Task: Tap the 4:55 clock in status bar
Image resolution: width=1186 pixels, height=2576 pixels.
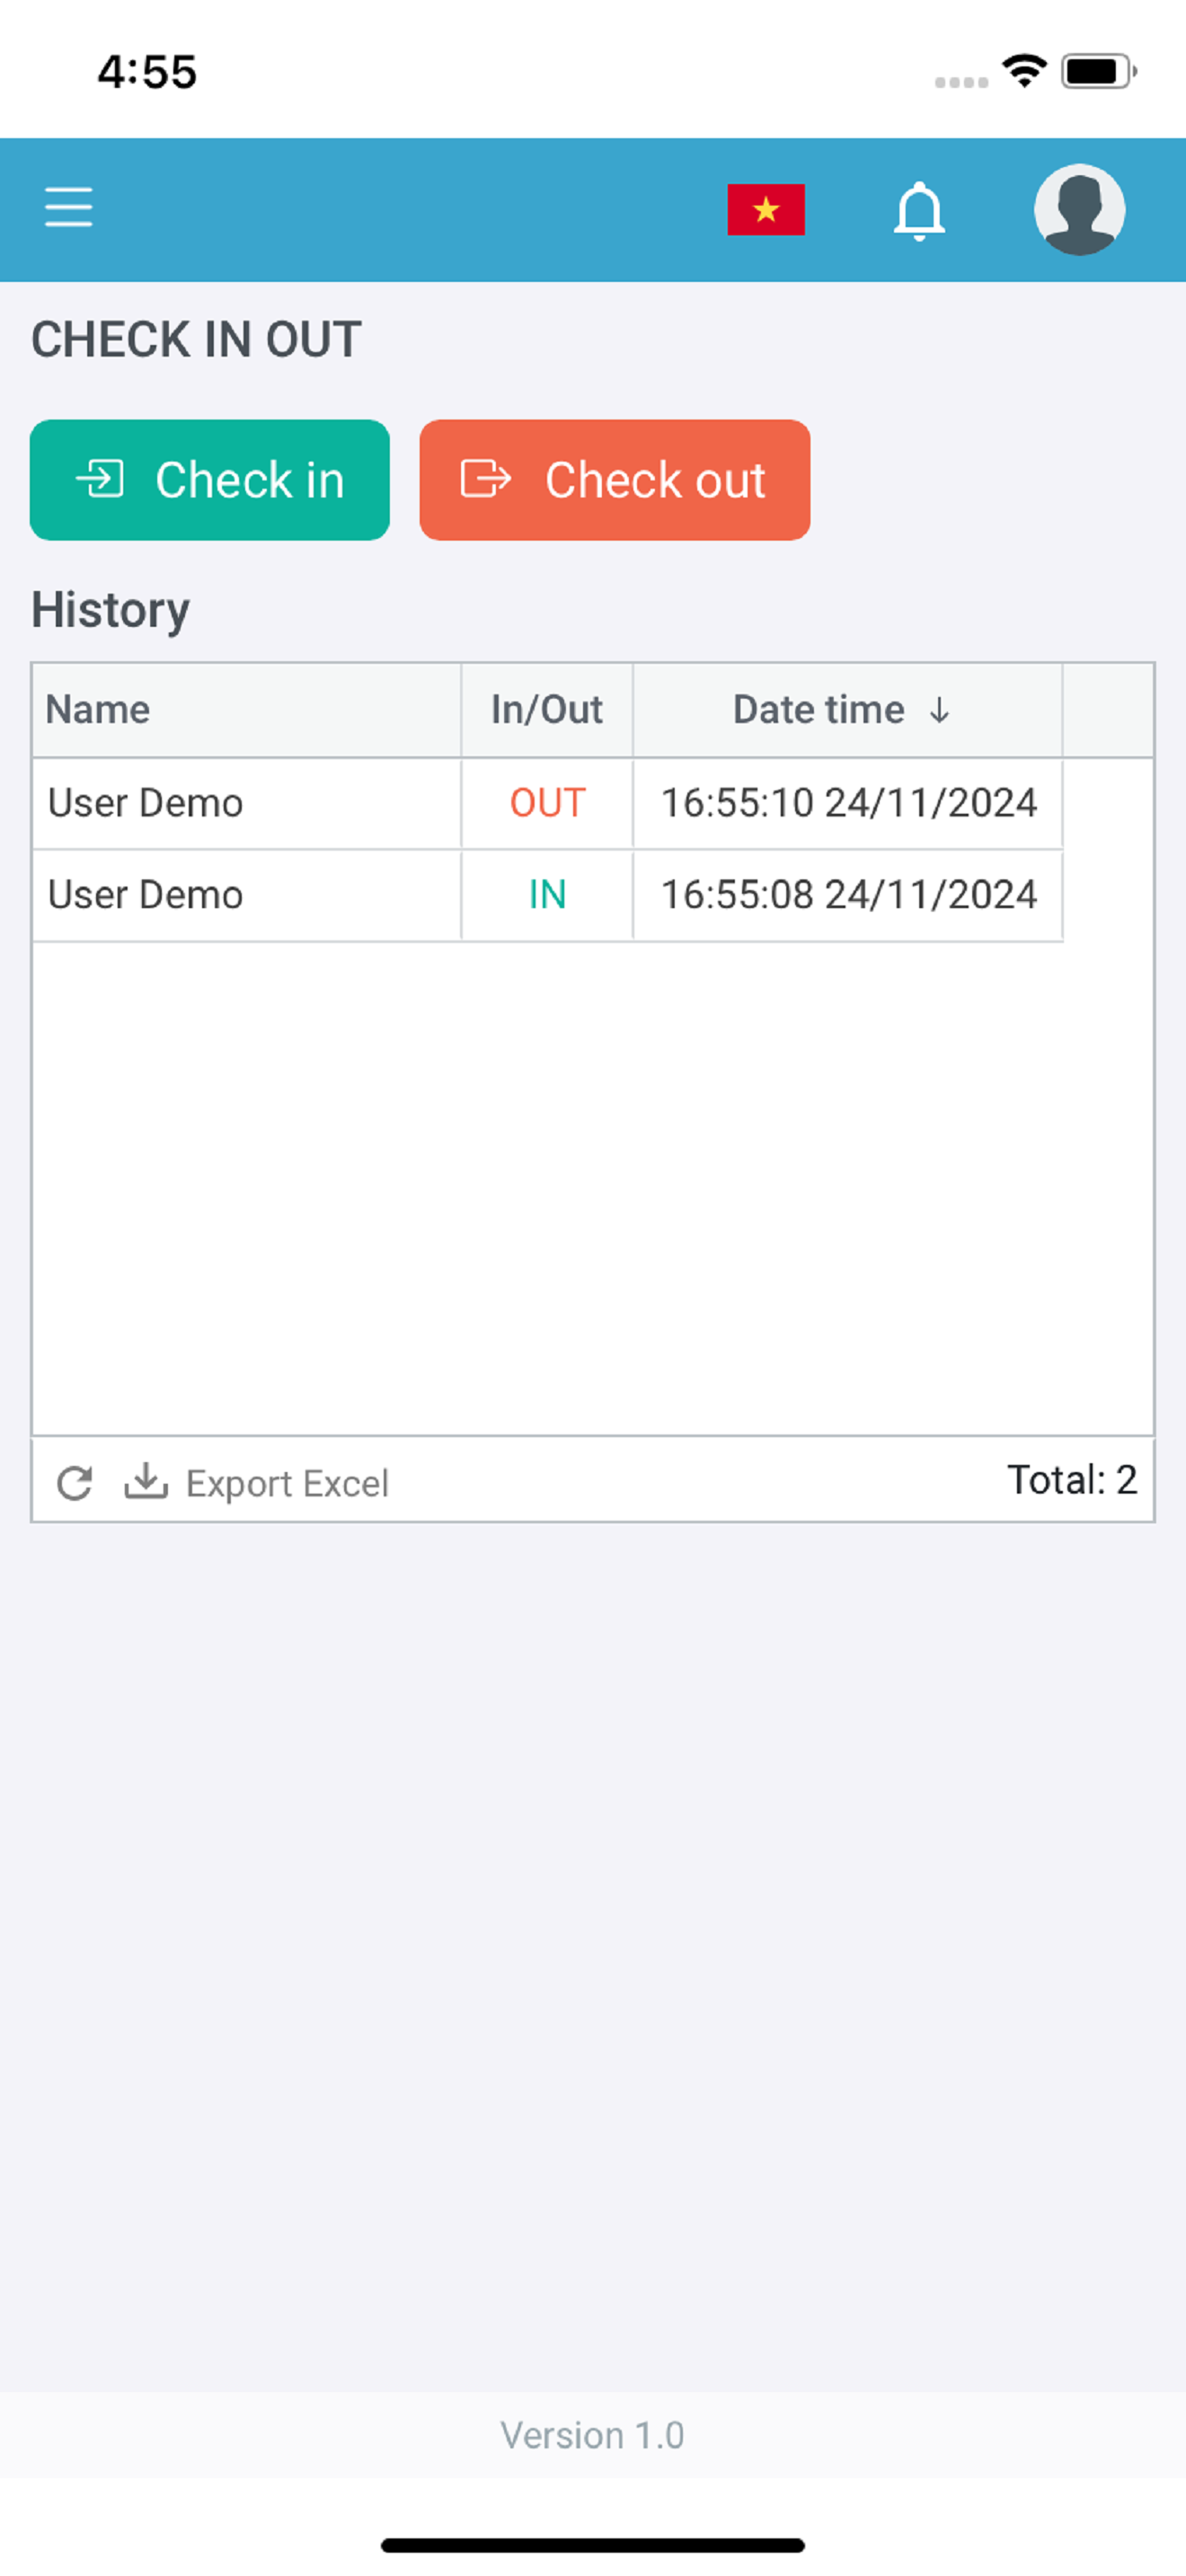Action: tap(147, 72)
